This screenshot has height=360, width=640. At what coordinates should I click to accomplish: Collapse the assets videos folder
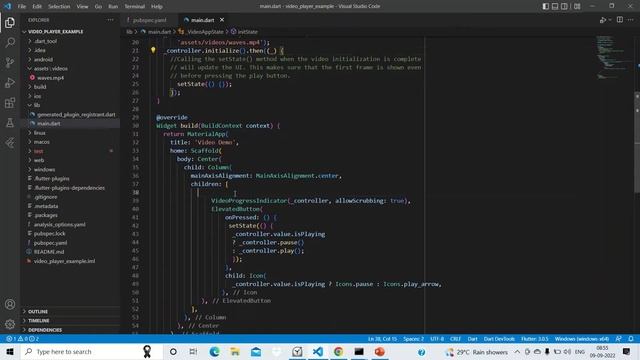[51, 69]
